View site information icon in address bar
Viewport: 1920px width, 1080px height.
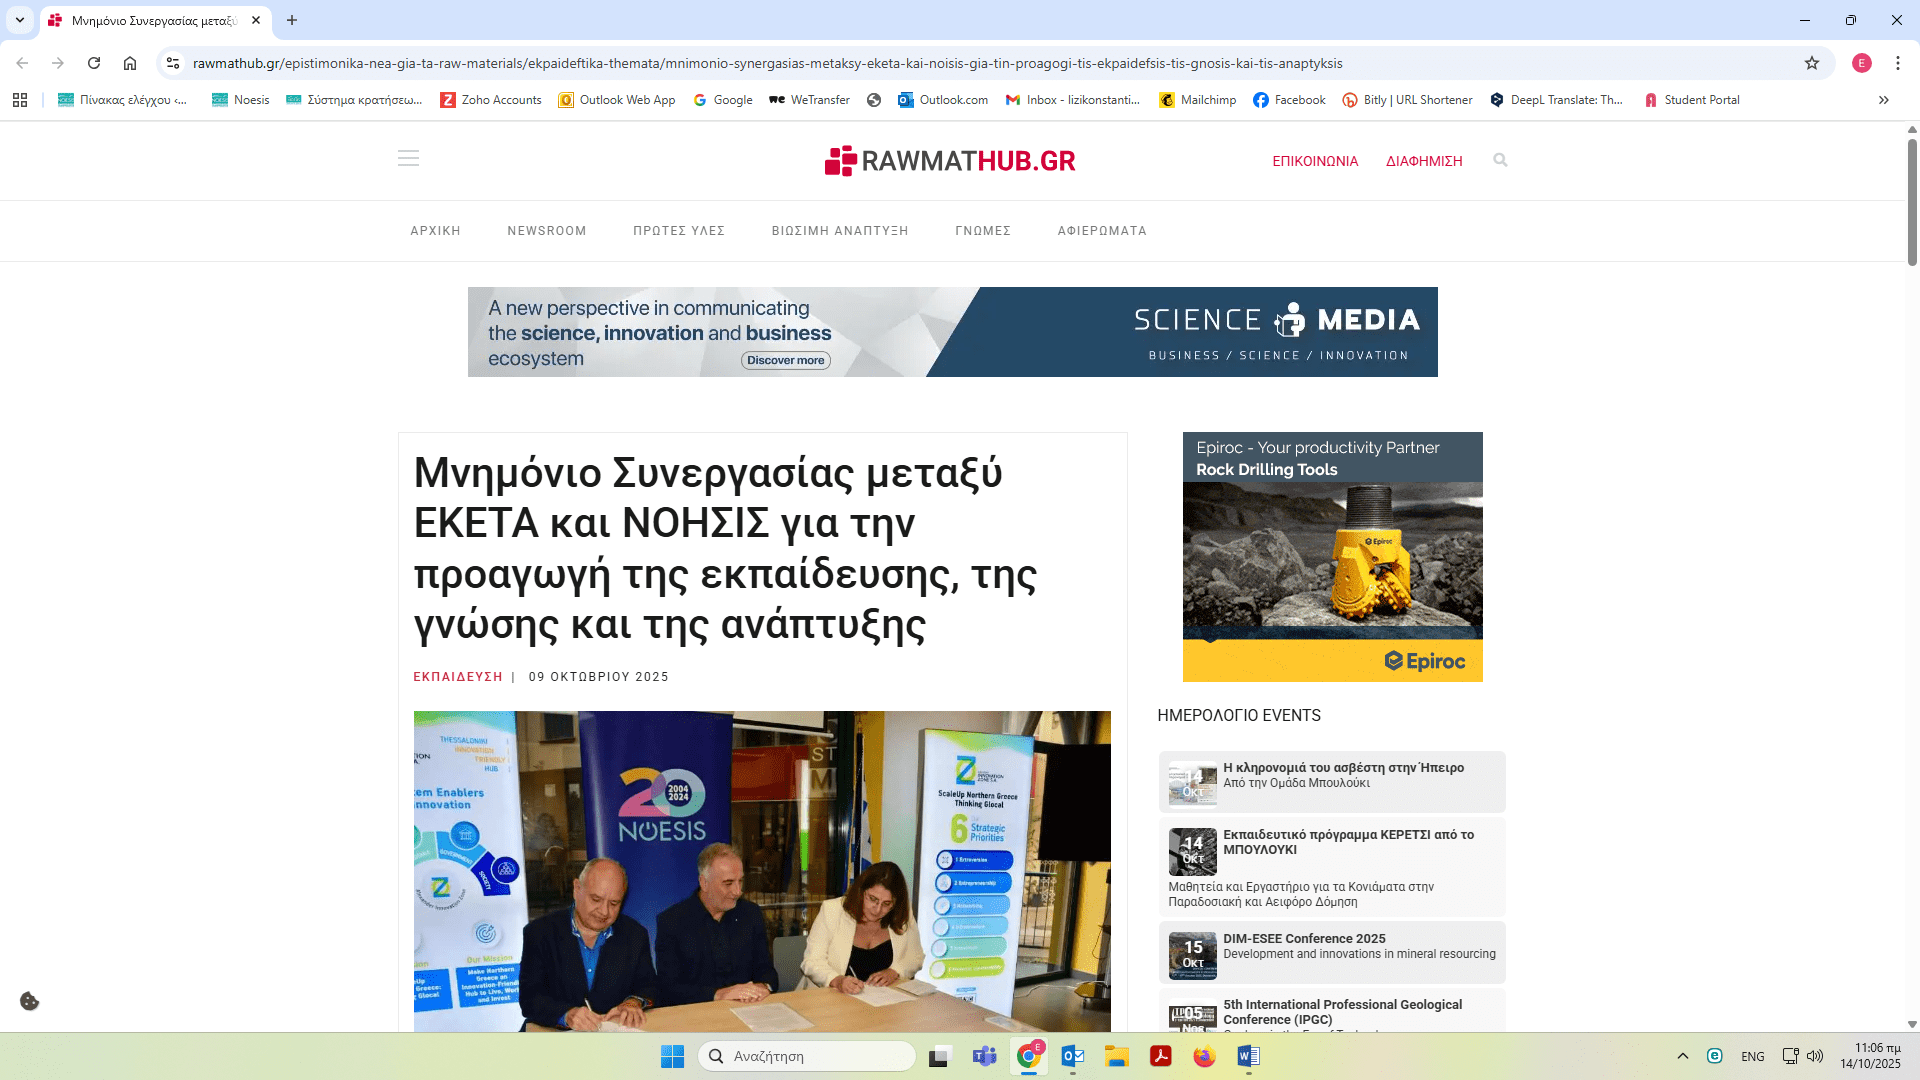point(173,63)
